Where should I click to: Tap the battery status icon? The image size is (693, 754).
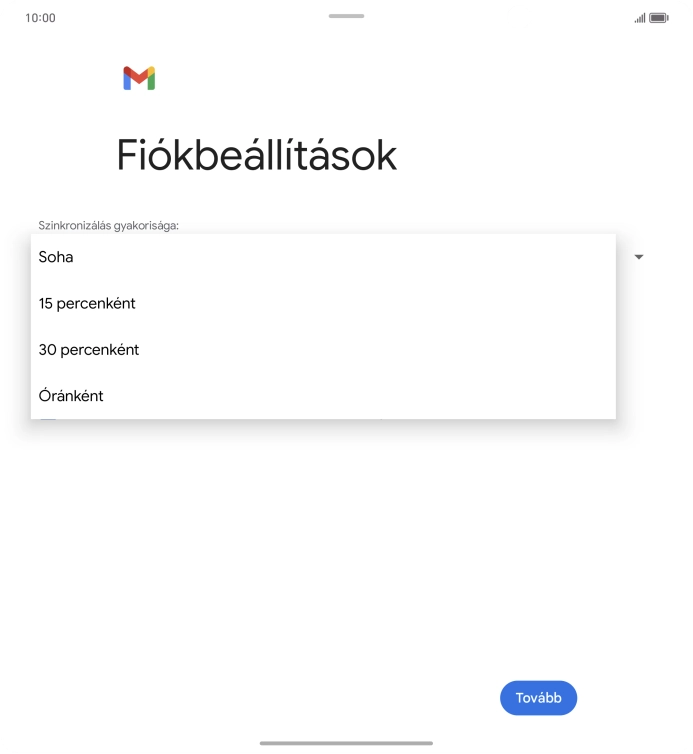658,18
